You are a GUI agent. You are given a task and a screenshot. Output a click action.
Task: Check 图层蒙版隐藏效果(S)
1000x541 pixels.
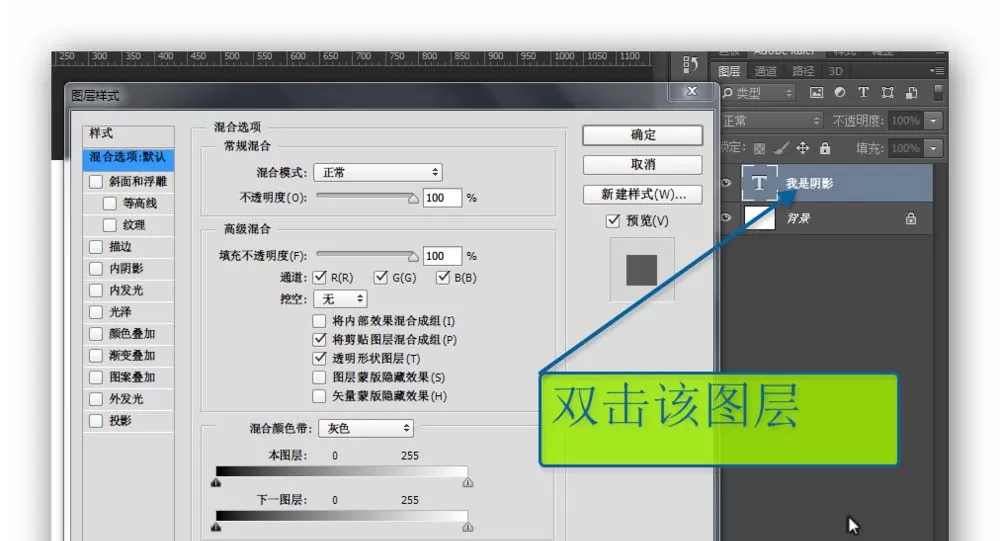pos(319,377)
